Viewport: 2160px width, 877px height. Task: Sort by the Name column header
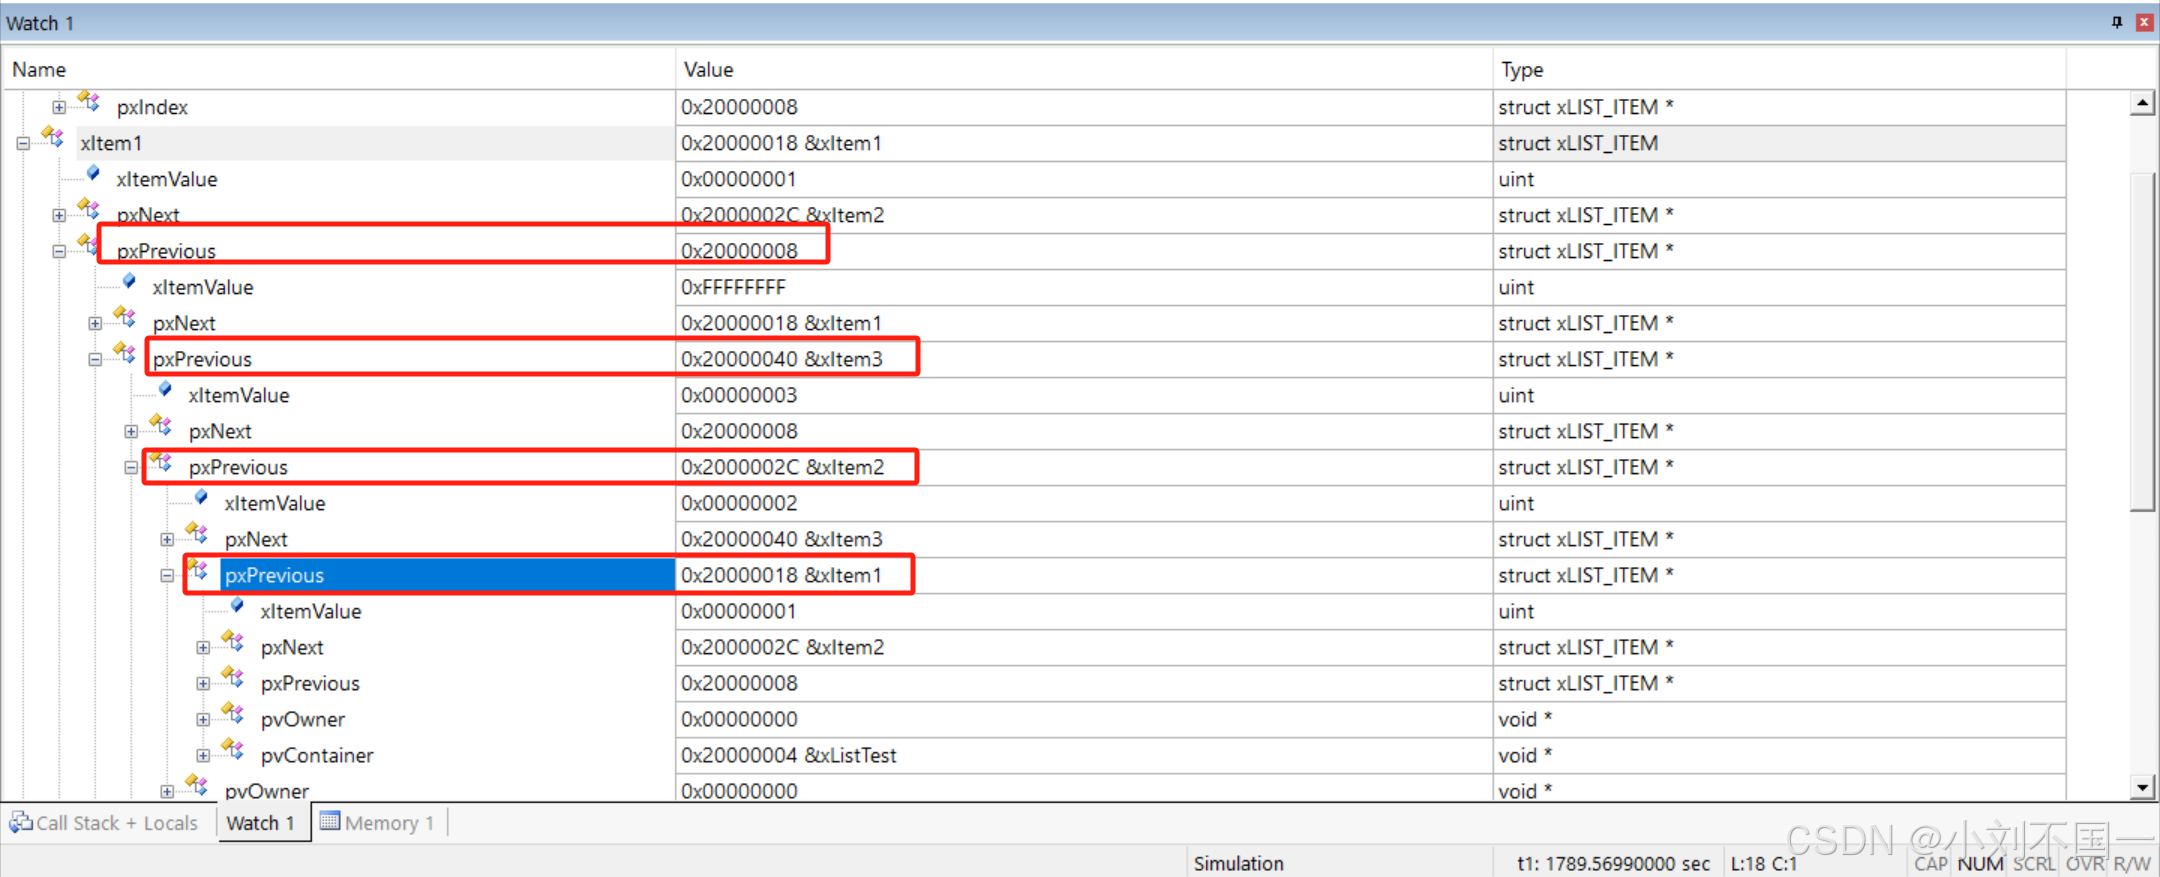(x=339, y=69)
